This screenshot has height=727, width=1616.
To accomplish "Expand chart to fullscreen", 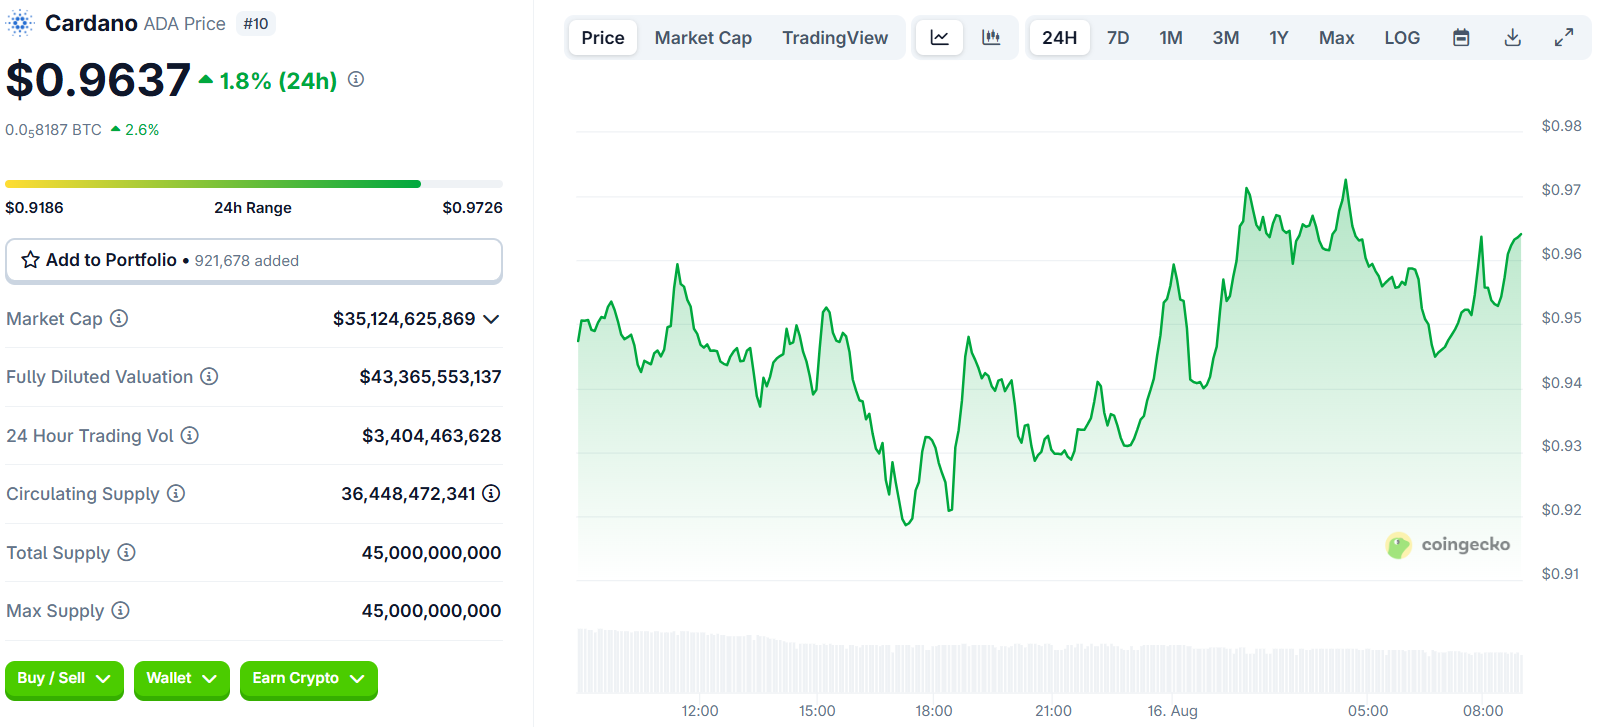I will pyautogui.click(x=1564, y=38).
